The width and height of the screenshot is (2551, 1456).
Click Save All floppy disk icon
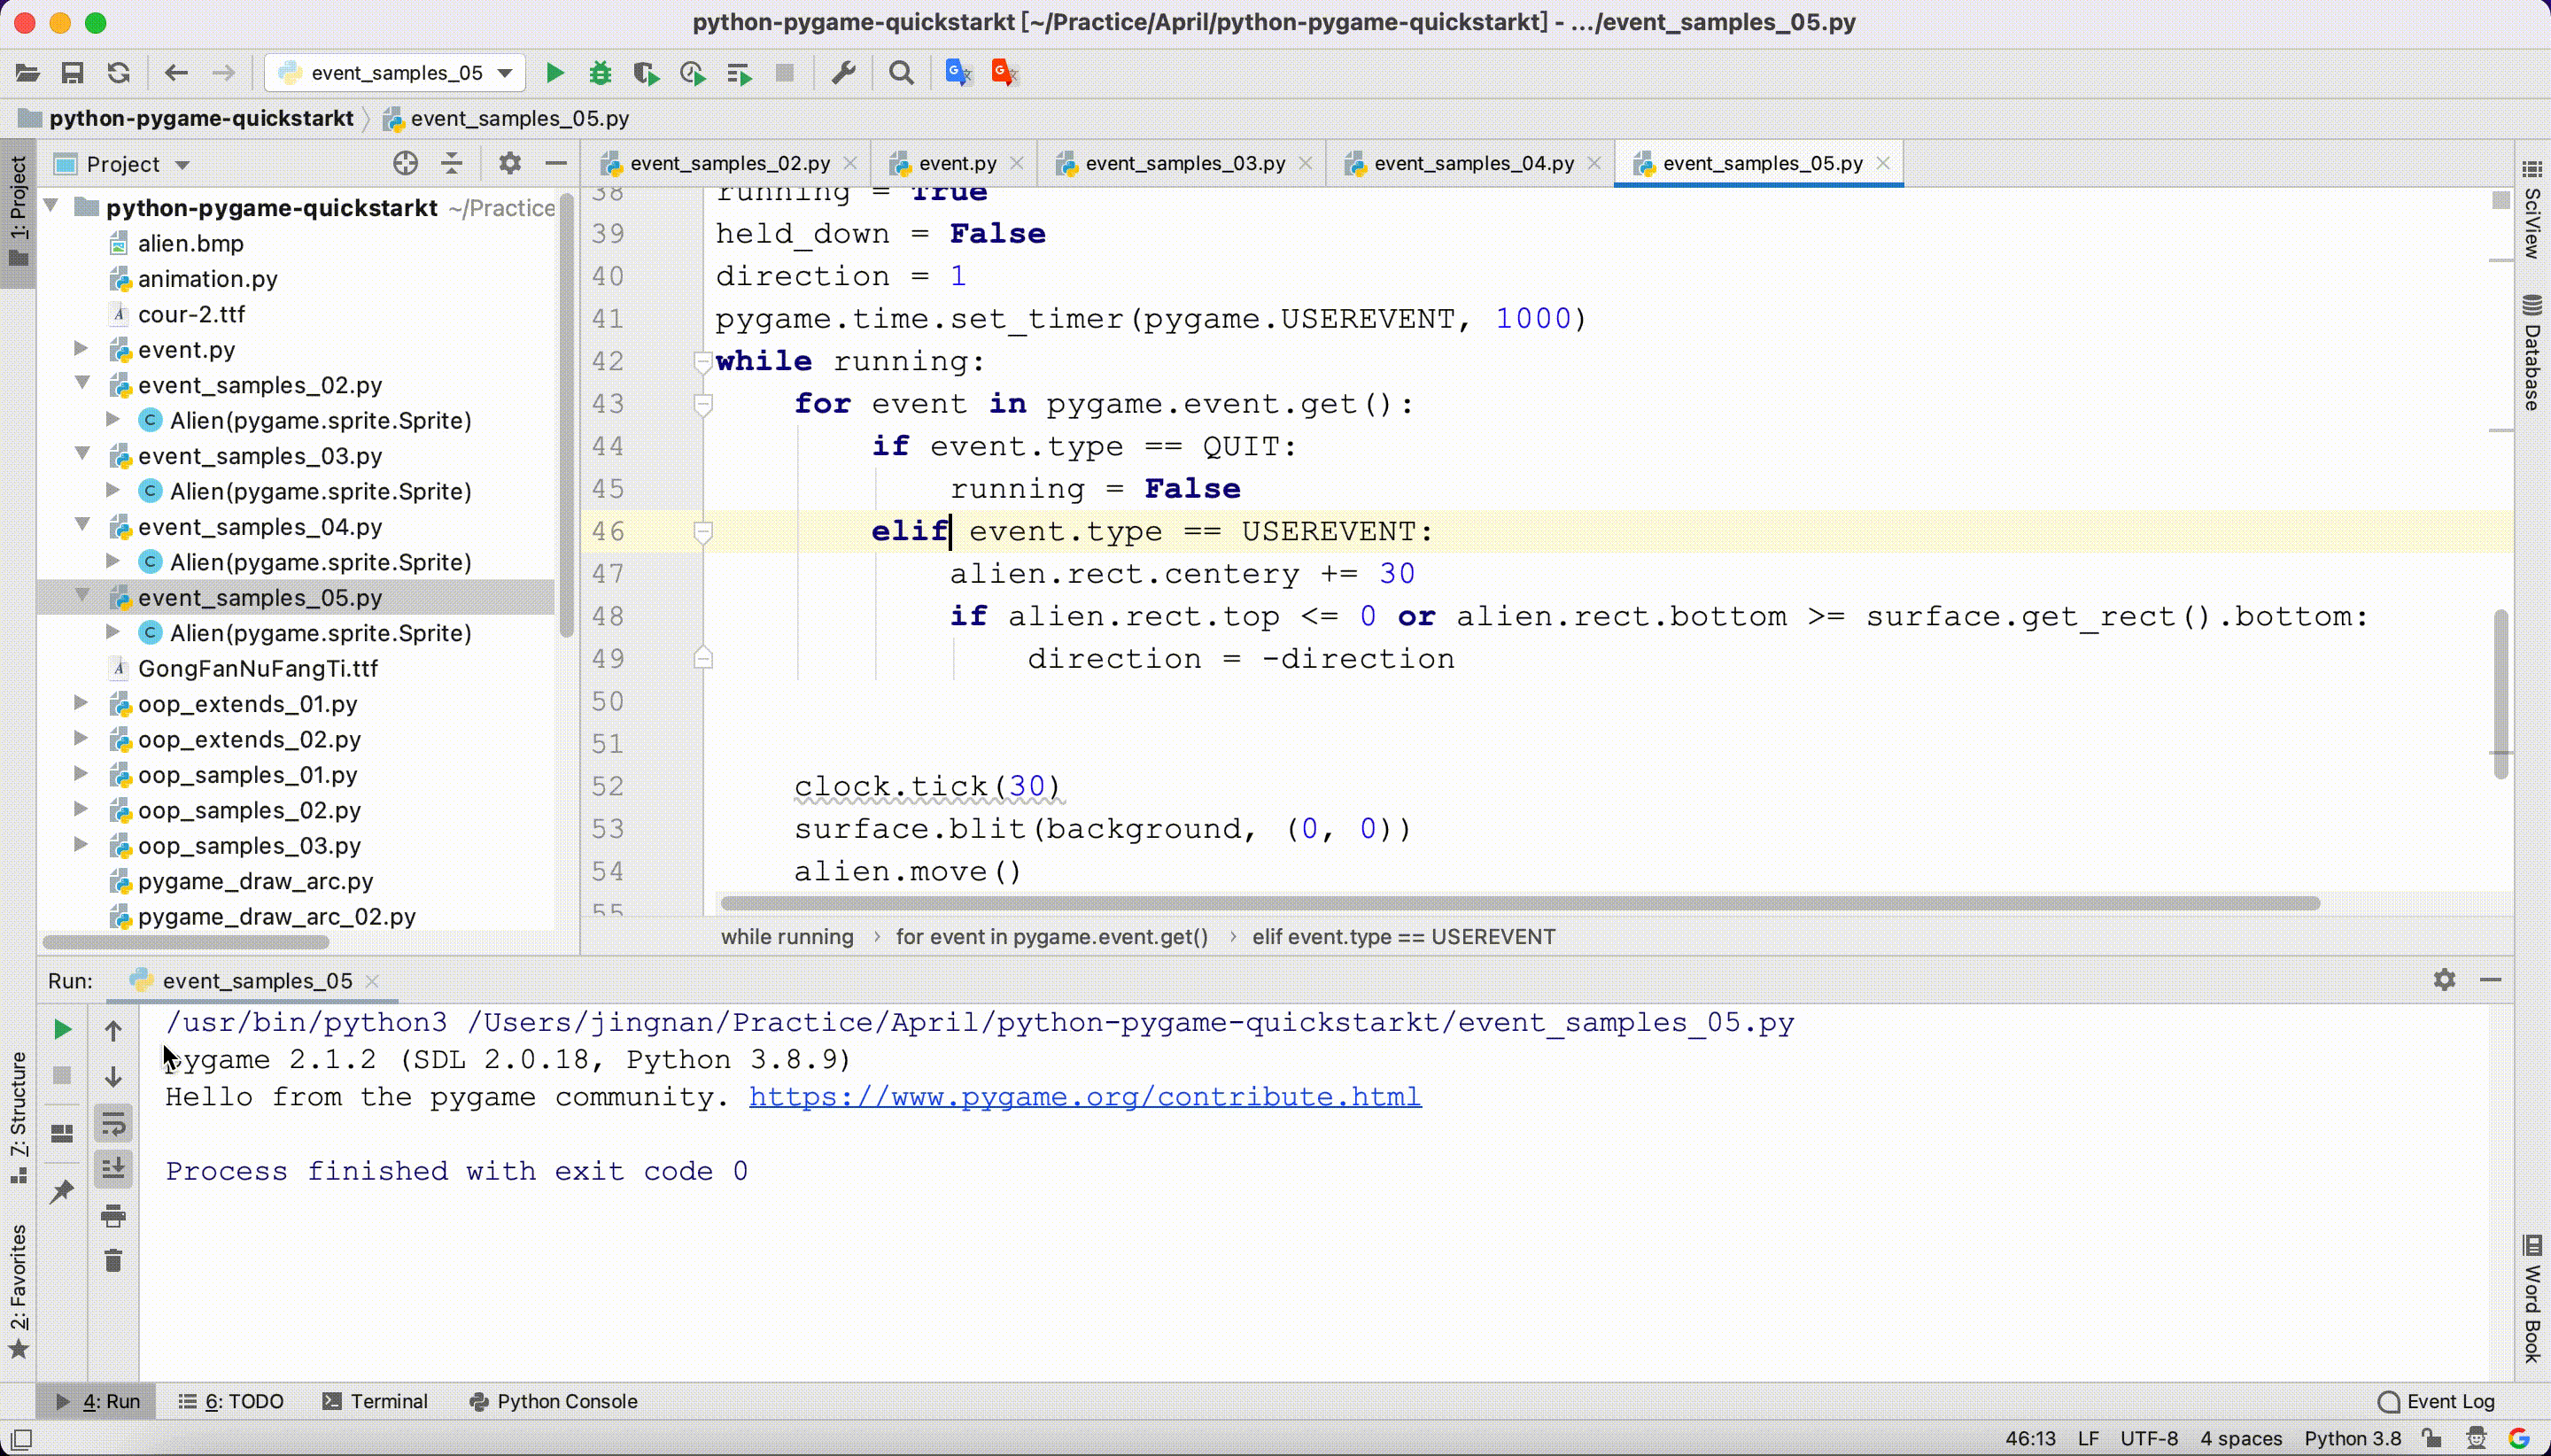click(72, 73)
